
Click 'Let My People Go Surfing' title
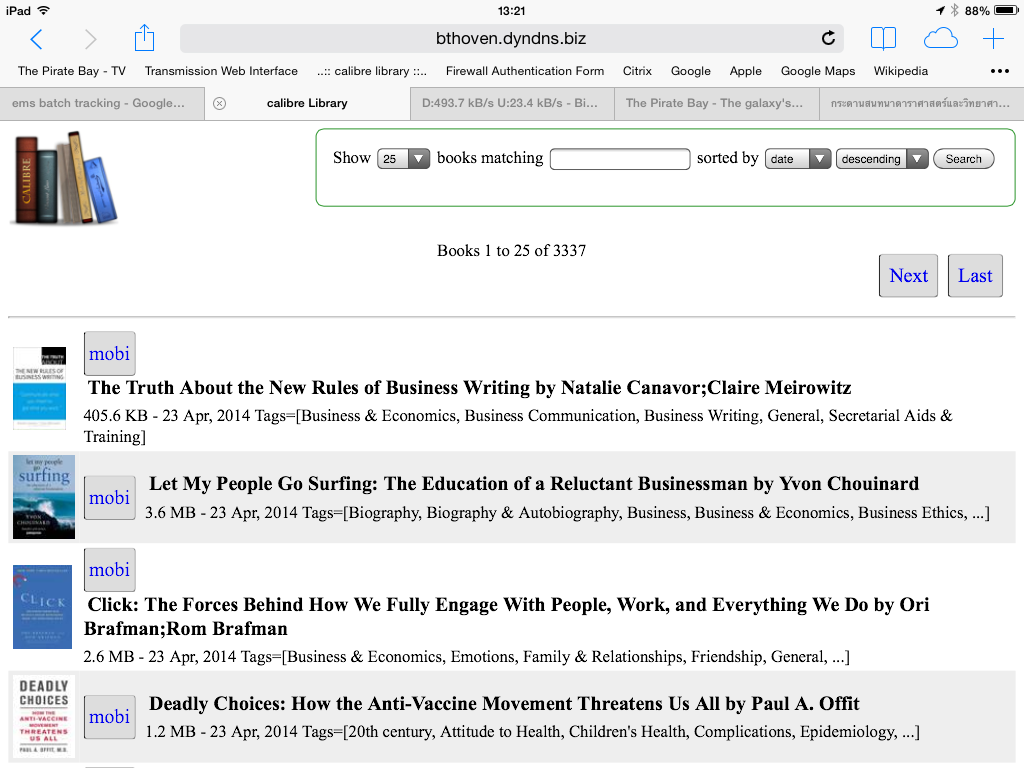point(534,484)
